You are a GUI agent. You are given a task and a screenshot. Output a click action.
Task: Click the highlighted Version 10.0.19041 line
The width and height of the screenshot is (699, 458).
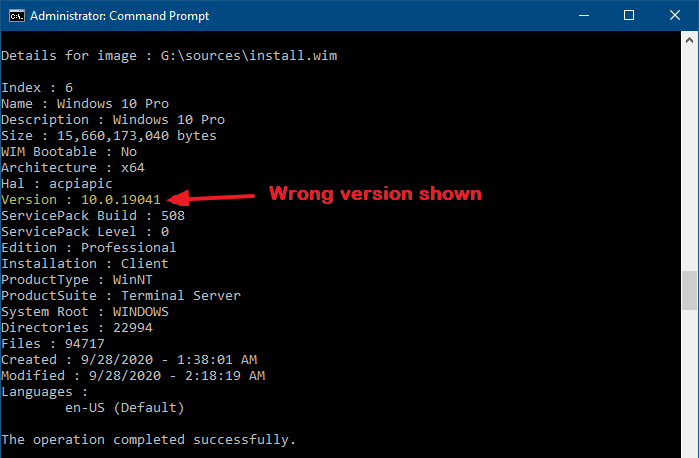click(x=81, y=199)
